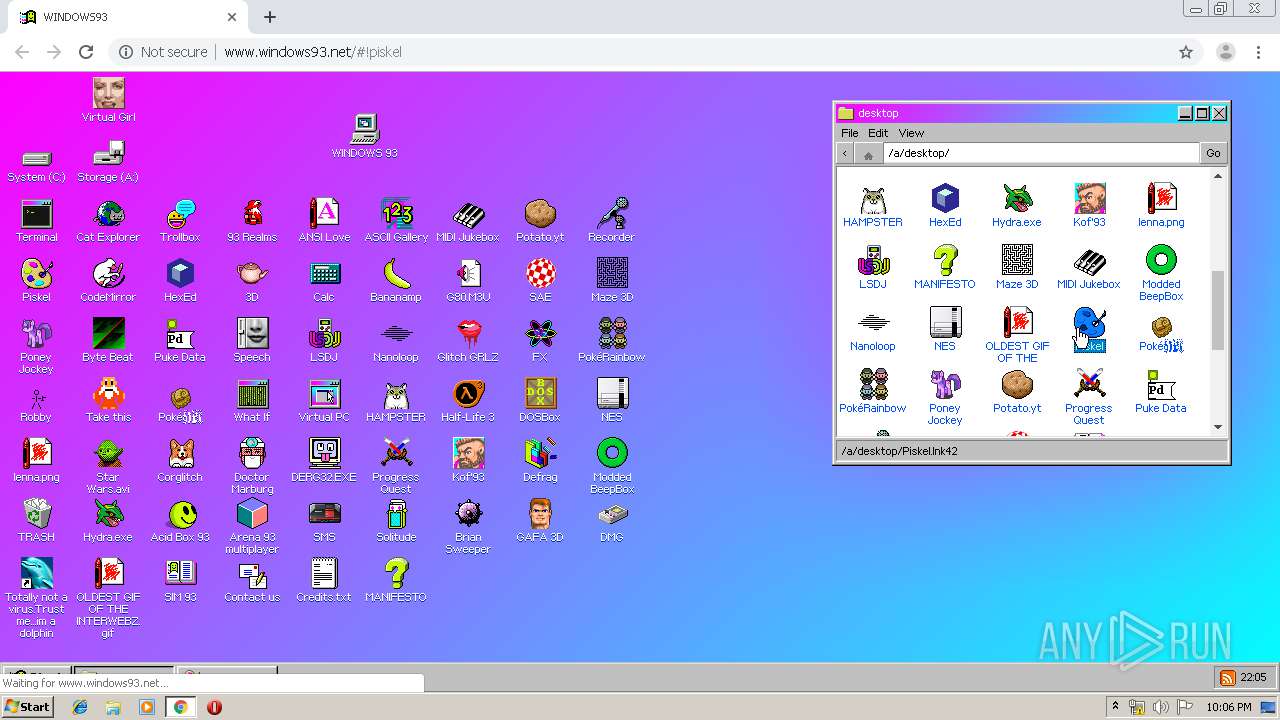Screen dimensions: 1280x720
Task: Click the Go button
Action: (x=1213, y=153)
